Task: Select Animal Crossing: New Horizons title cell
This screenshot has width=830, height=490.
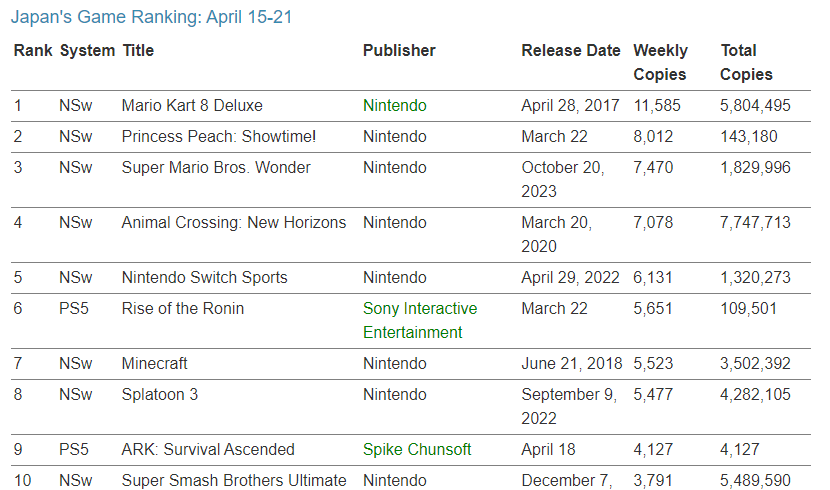Action: pos(233,222)
